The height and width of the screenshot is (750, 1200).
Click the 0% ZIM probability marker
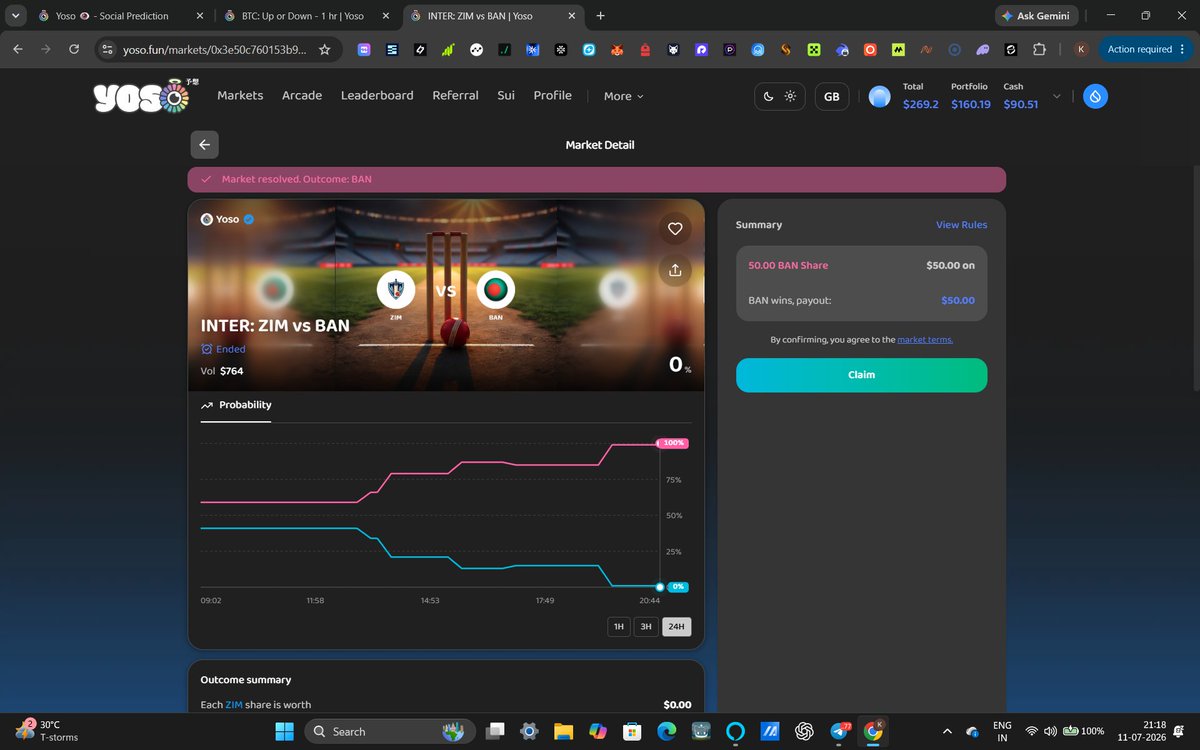678,587
